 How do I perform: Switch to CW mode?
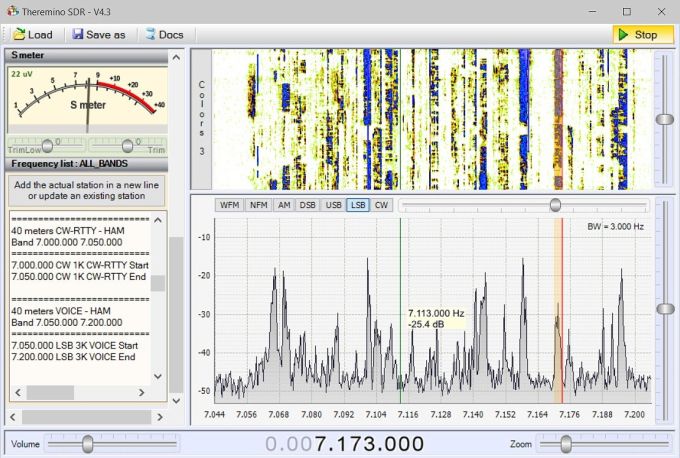[381, 205]
